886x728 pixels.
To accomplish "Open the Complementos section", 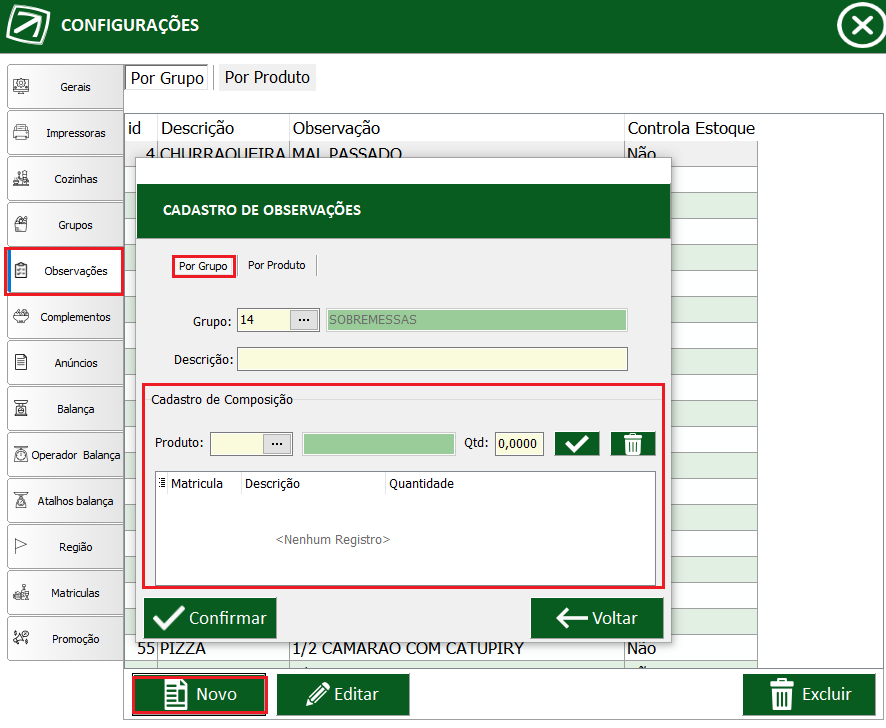I will click(66, 317).
